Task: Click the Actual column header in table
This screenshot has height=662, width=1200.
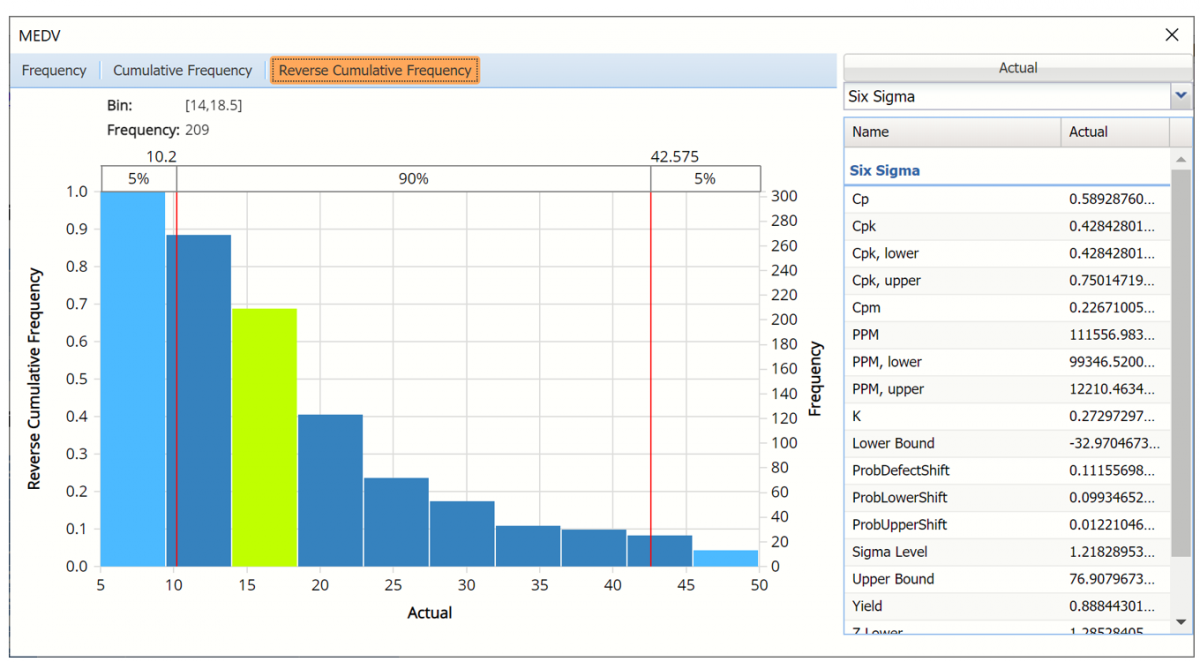Action: click(x=1113, y=132)
